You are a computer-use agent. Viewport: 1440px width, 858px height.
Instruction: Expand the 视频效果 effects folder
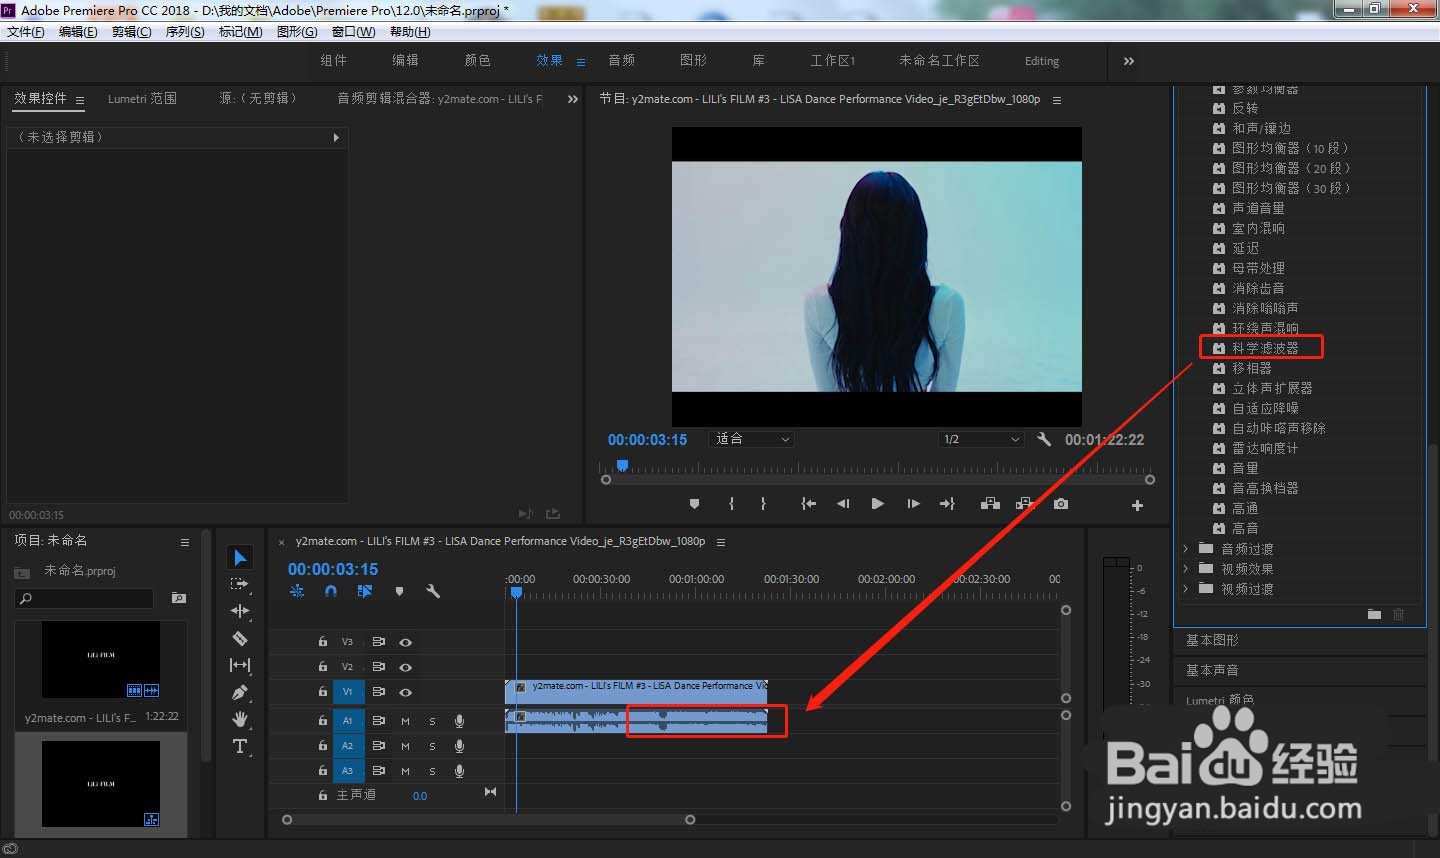point(1185,569)
